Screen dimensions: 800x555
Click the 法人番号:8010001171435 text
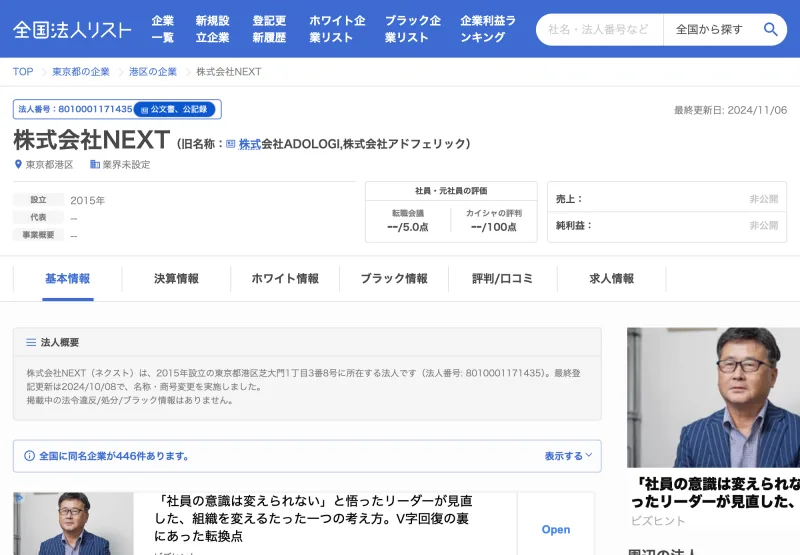click(75, 109)
